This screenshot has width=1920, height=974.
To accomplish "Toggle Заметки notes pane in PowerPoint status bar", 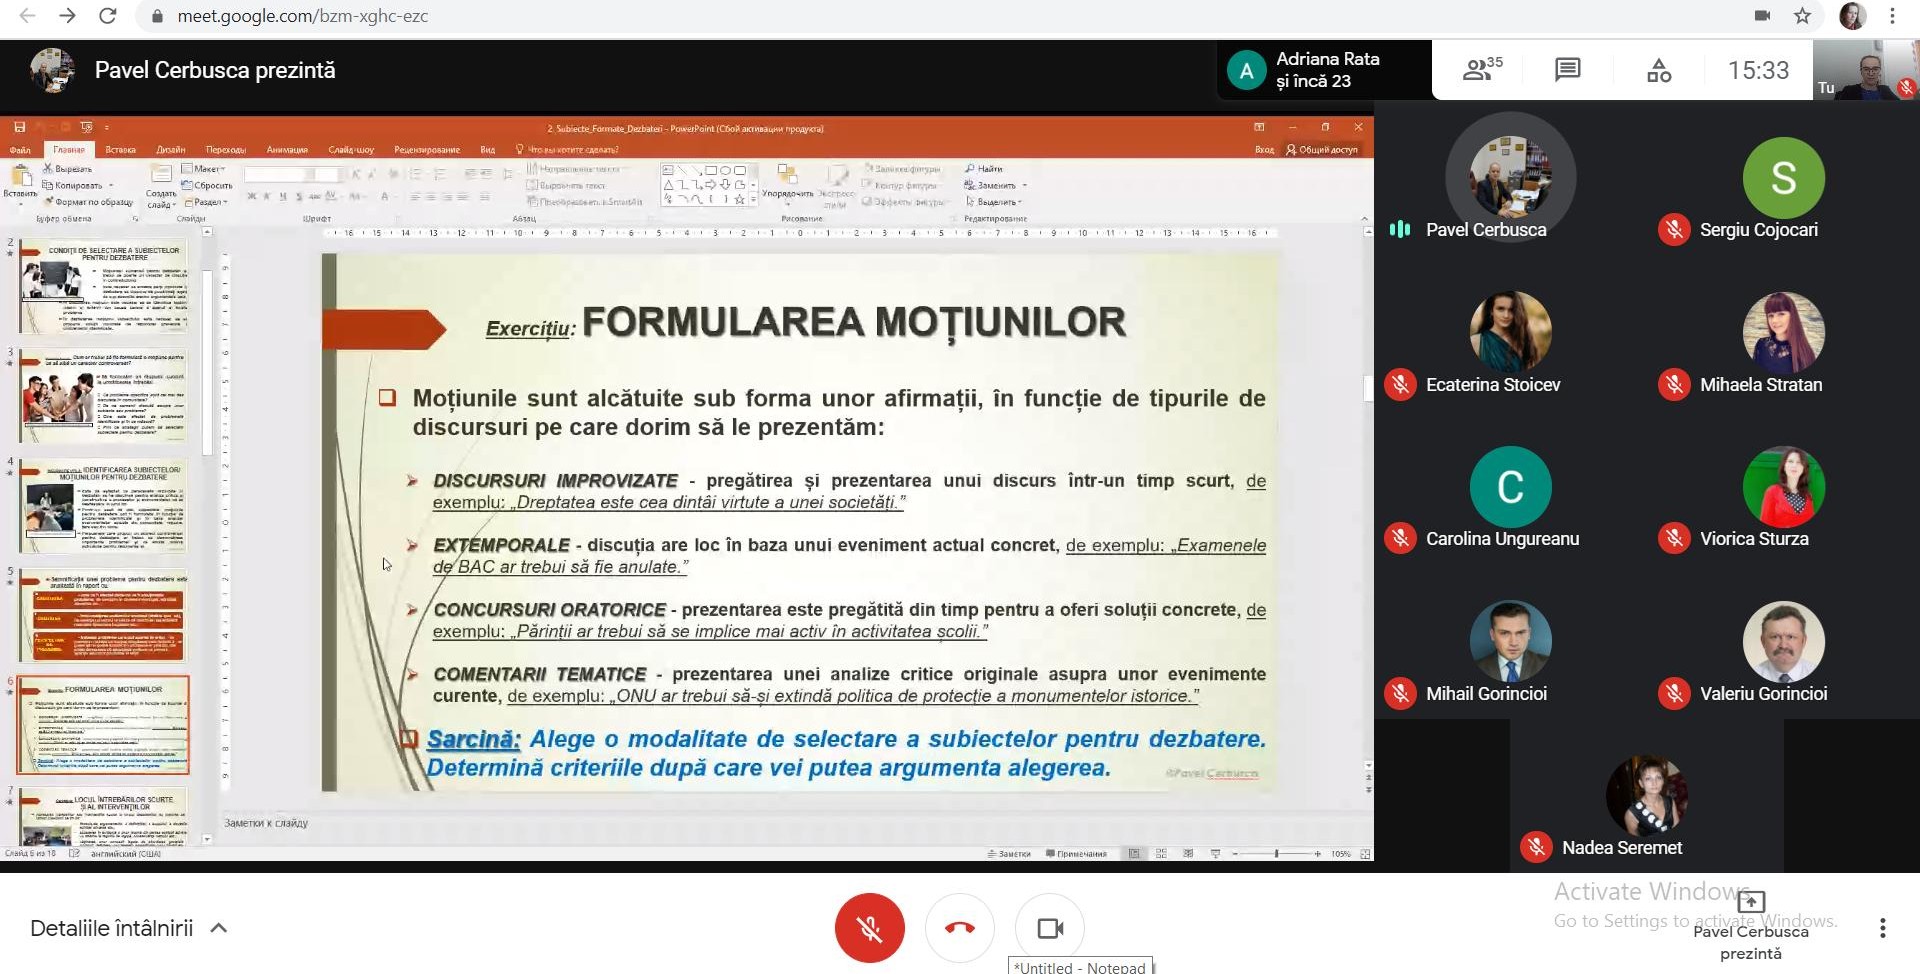I will coord(1009,854).
